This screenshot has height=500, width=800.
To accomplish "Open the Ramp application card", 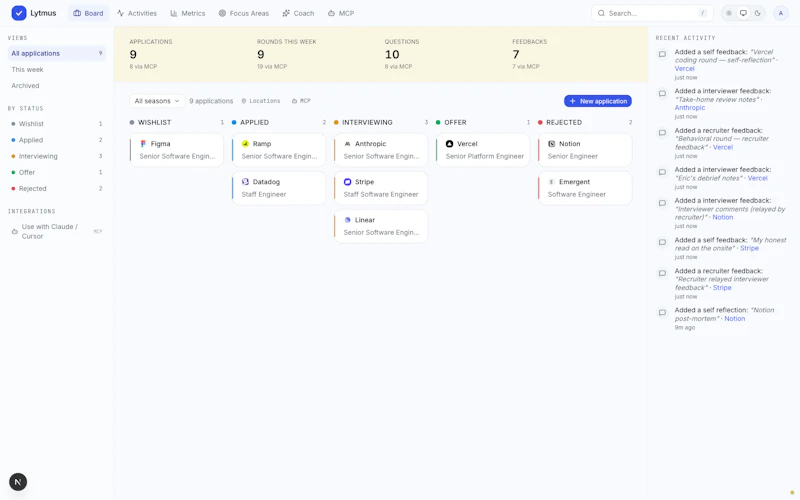I will tap(279, 150).
